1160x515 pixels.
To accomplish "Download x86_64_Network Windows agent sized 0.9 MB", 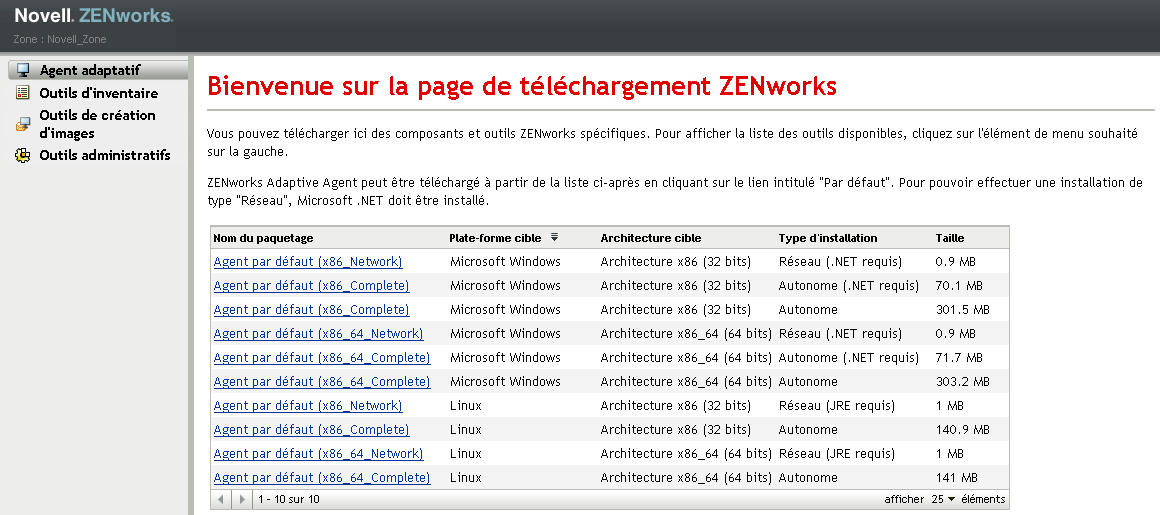I will point(318,334).
